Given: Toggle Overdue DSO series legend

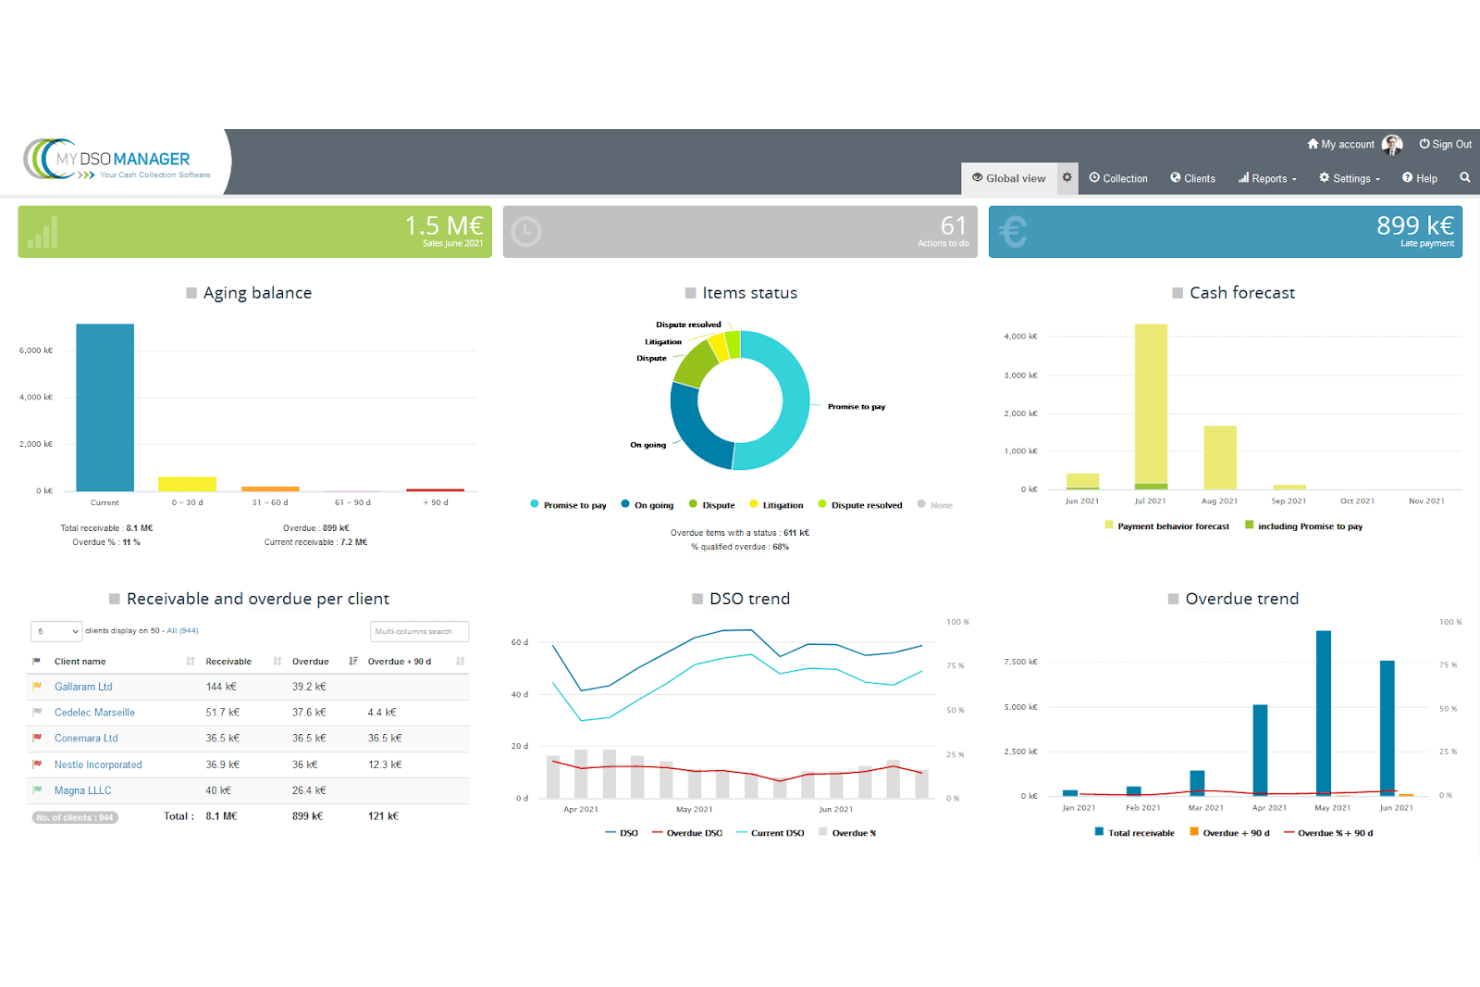Looking at the screenshot, I should point(687,833).
